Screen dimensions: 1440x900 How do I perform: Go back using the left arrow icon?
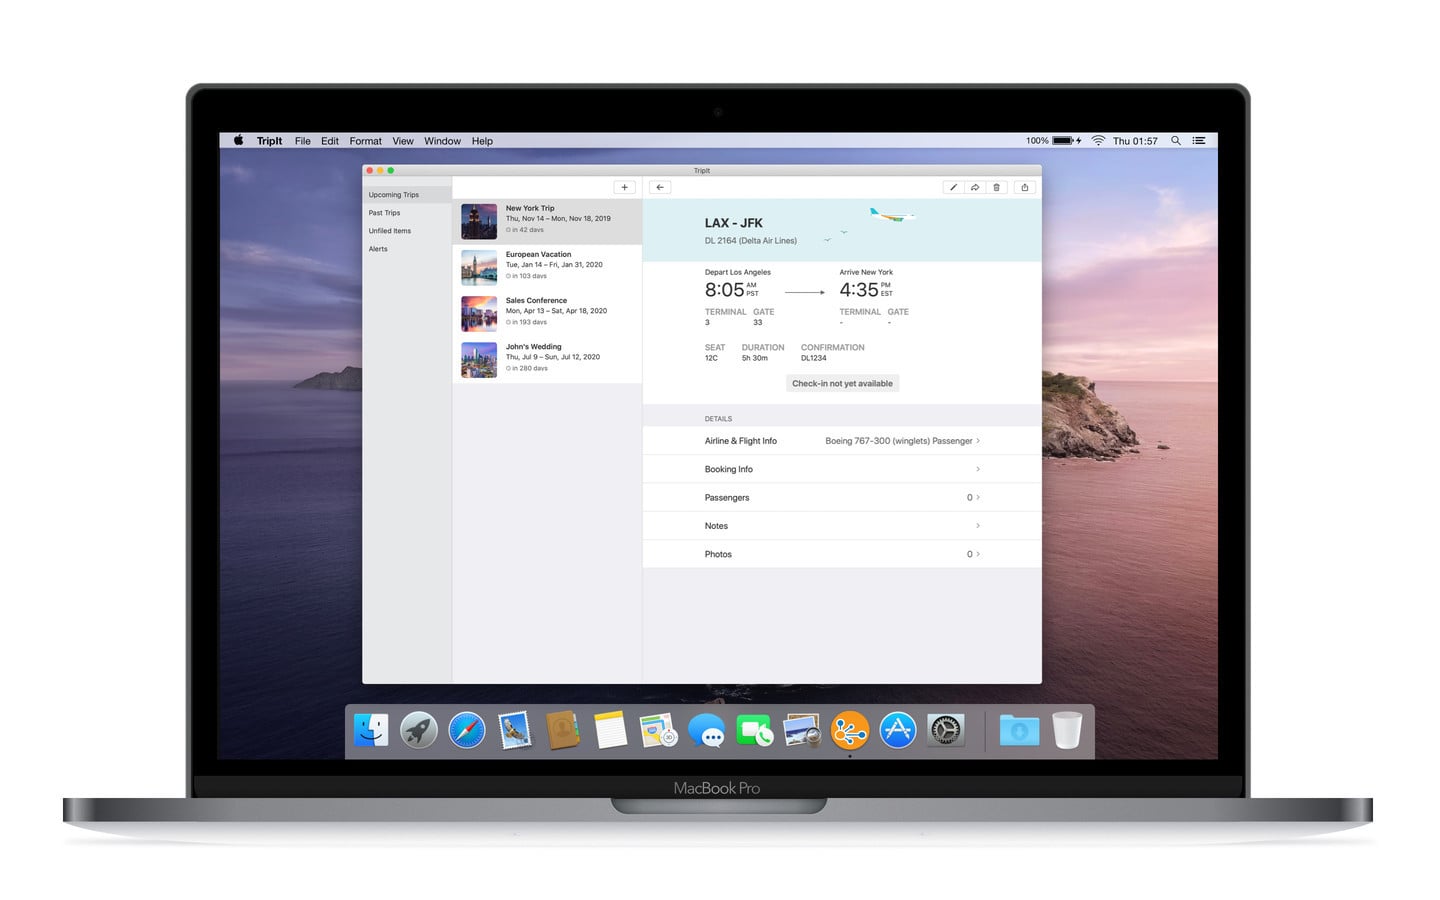click(659, 187)
